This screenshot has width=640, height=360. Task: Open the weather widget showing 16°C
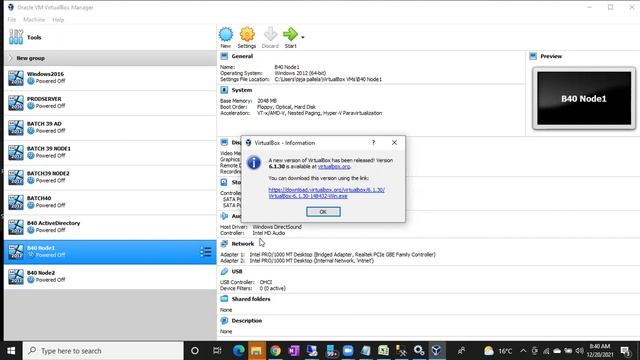pyautogui.click(x=498, y=351)
